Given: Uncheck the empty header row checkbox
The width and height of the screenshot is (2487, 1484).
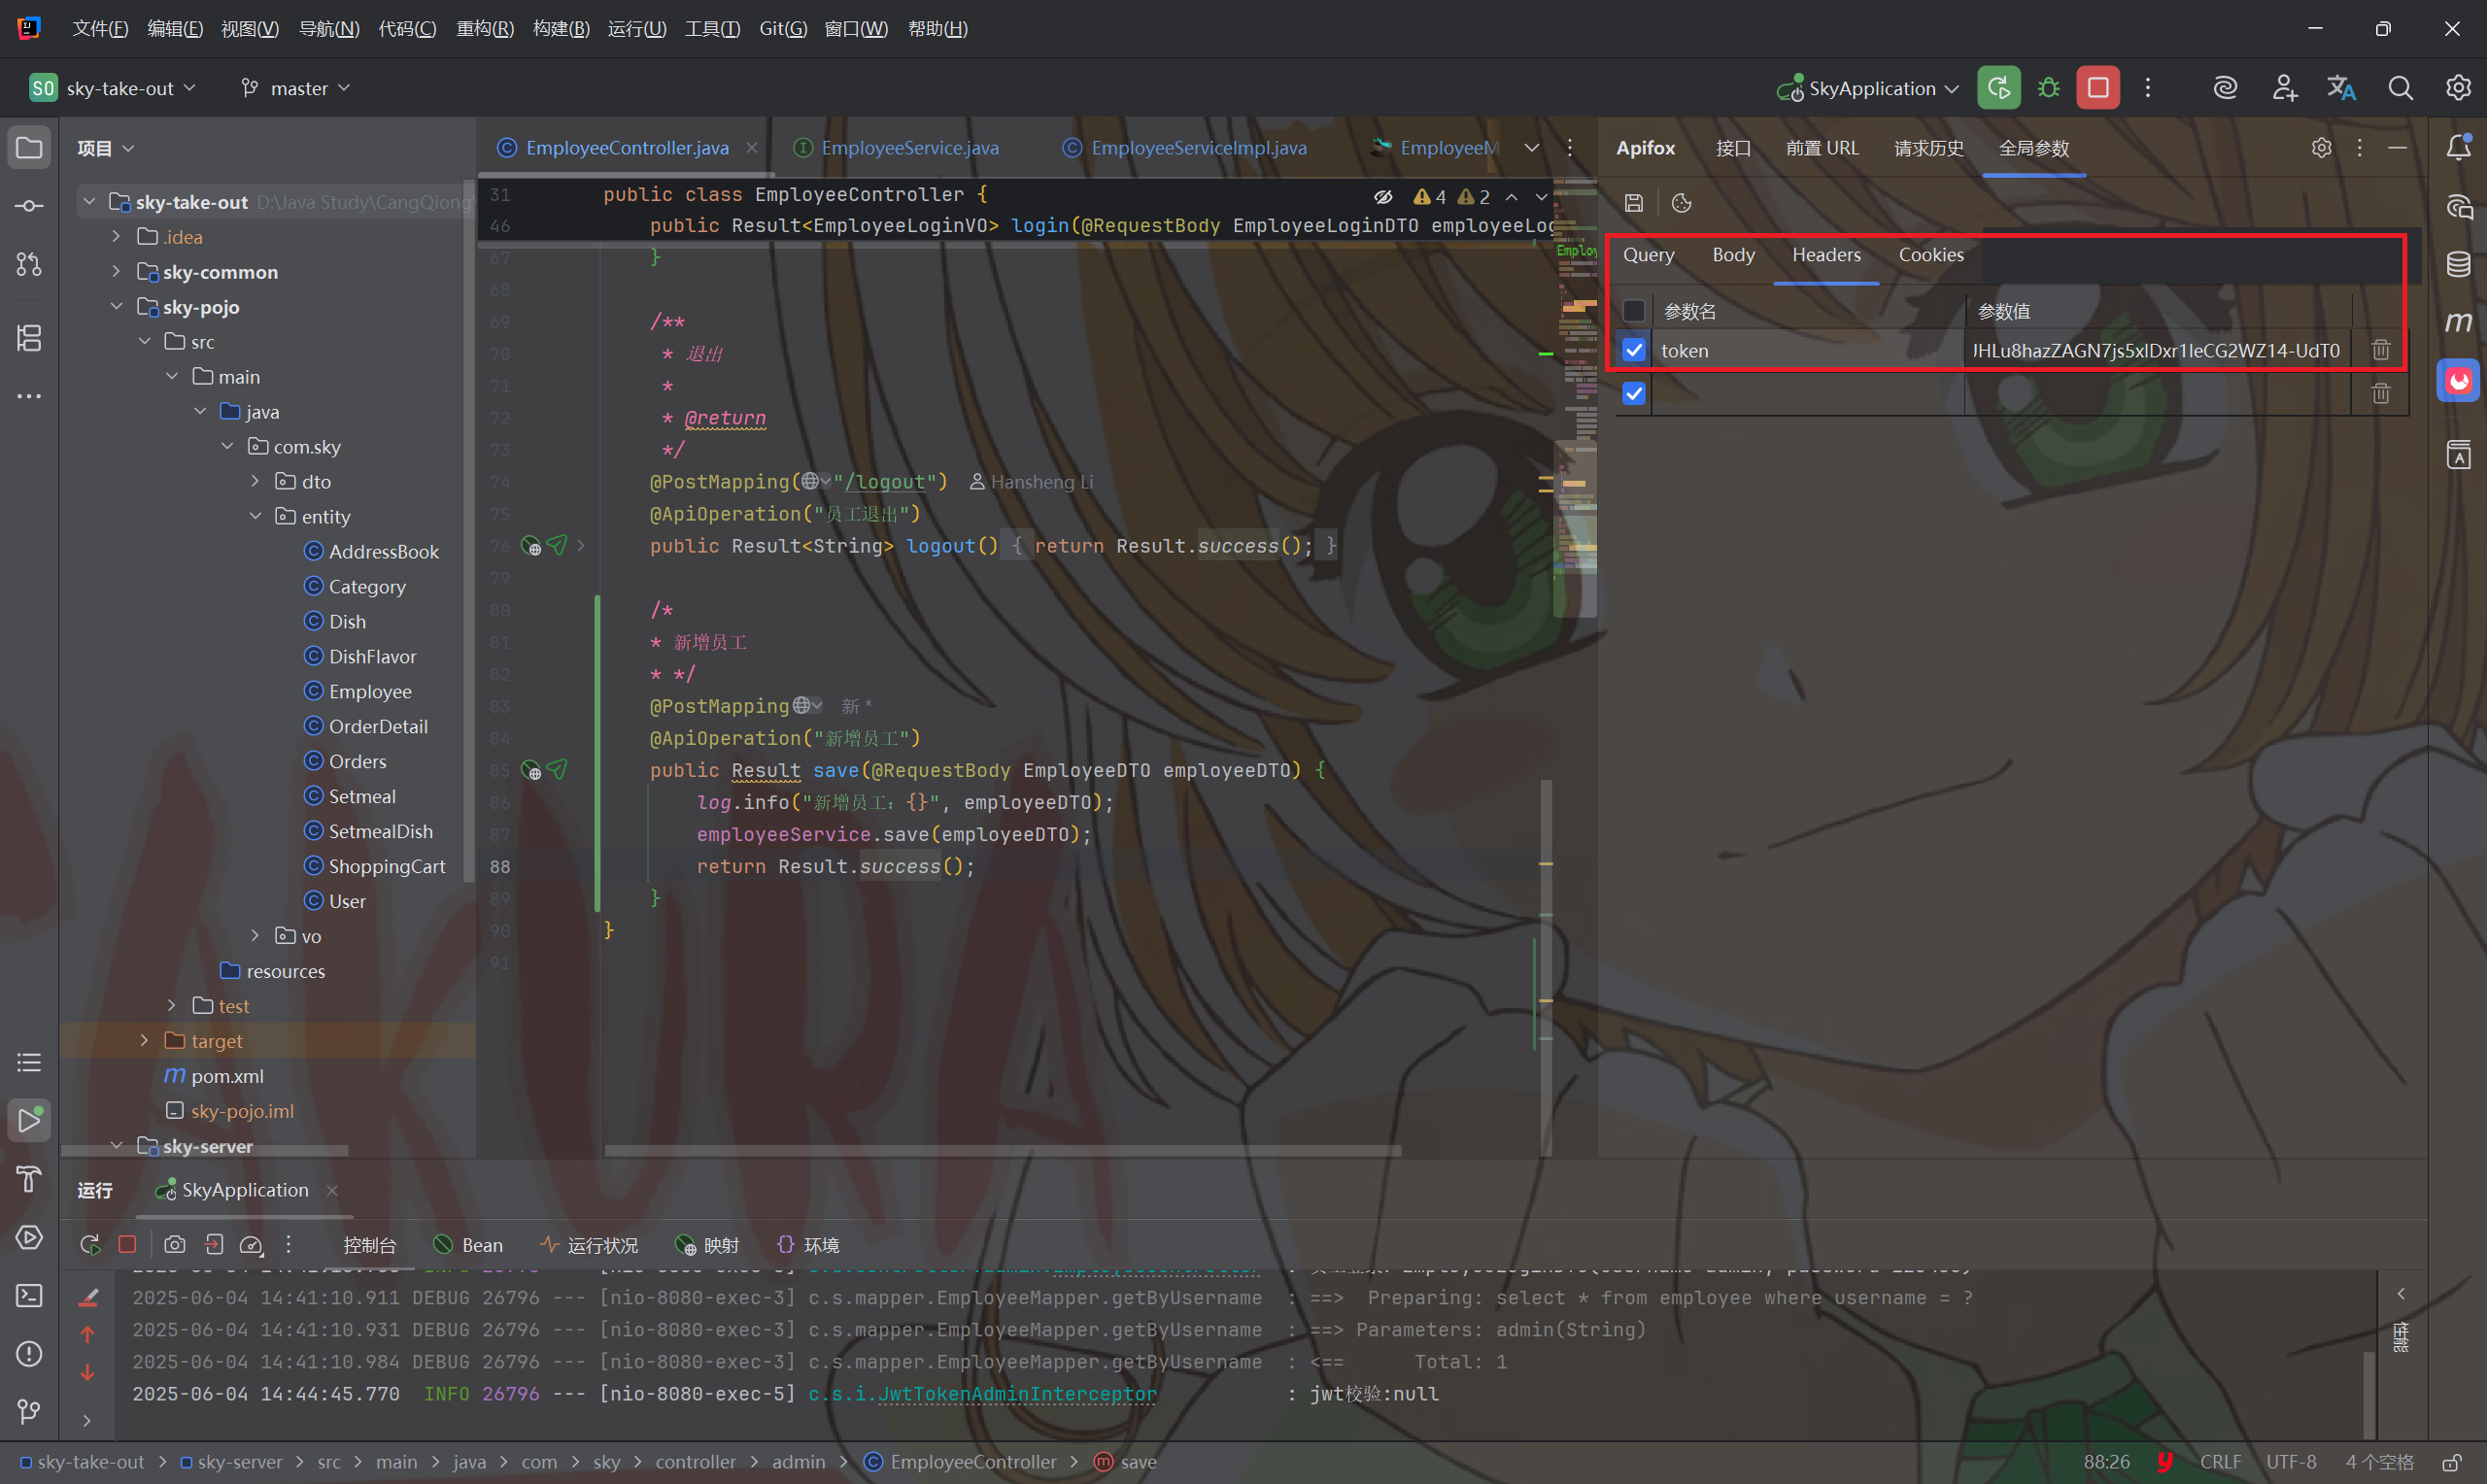Looking at the screenshot, I should tap(1633, 393).
